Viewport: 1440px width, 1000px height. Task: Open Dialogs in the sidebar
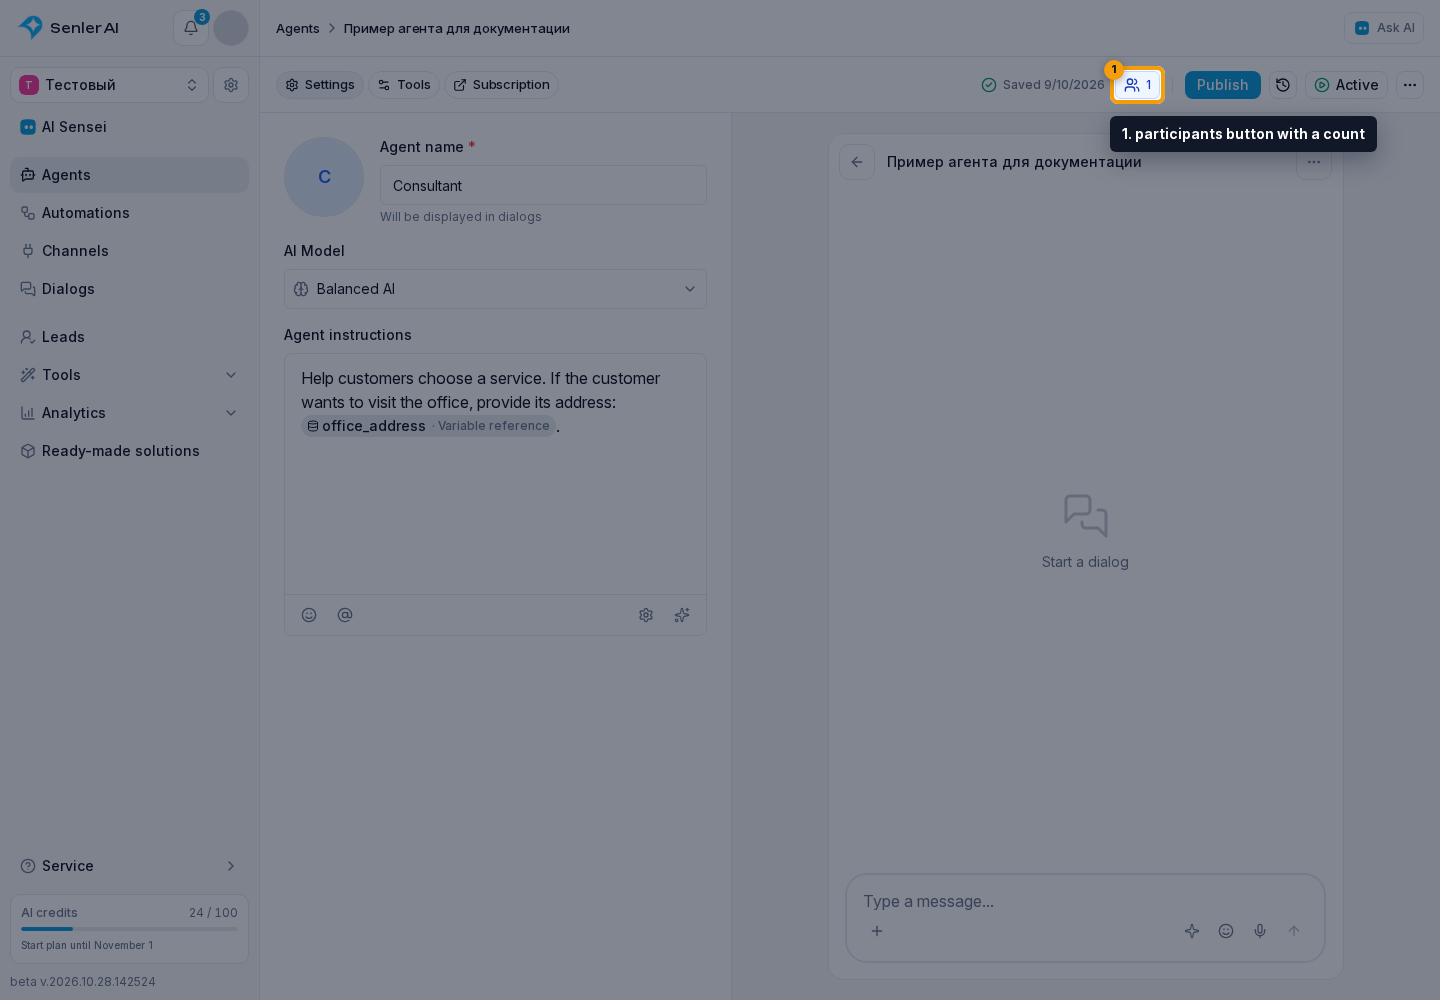(x=129, y=289)
